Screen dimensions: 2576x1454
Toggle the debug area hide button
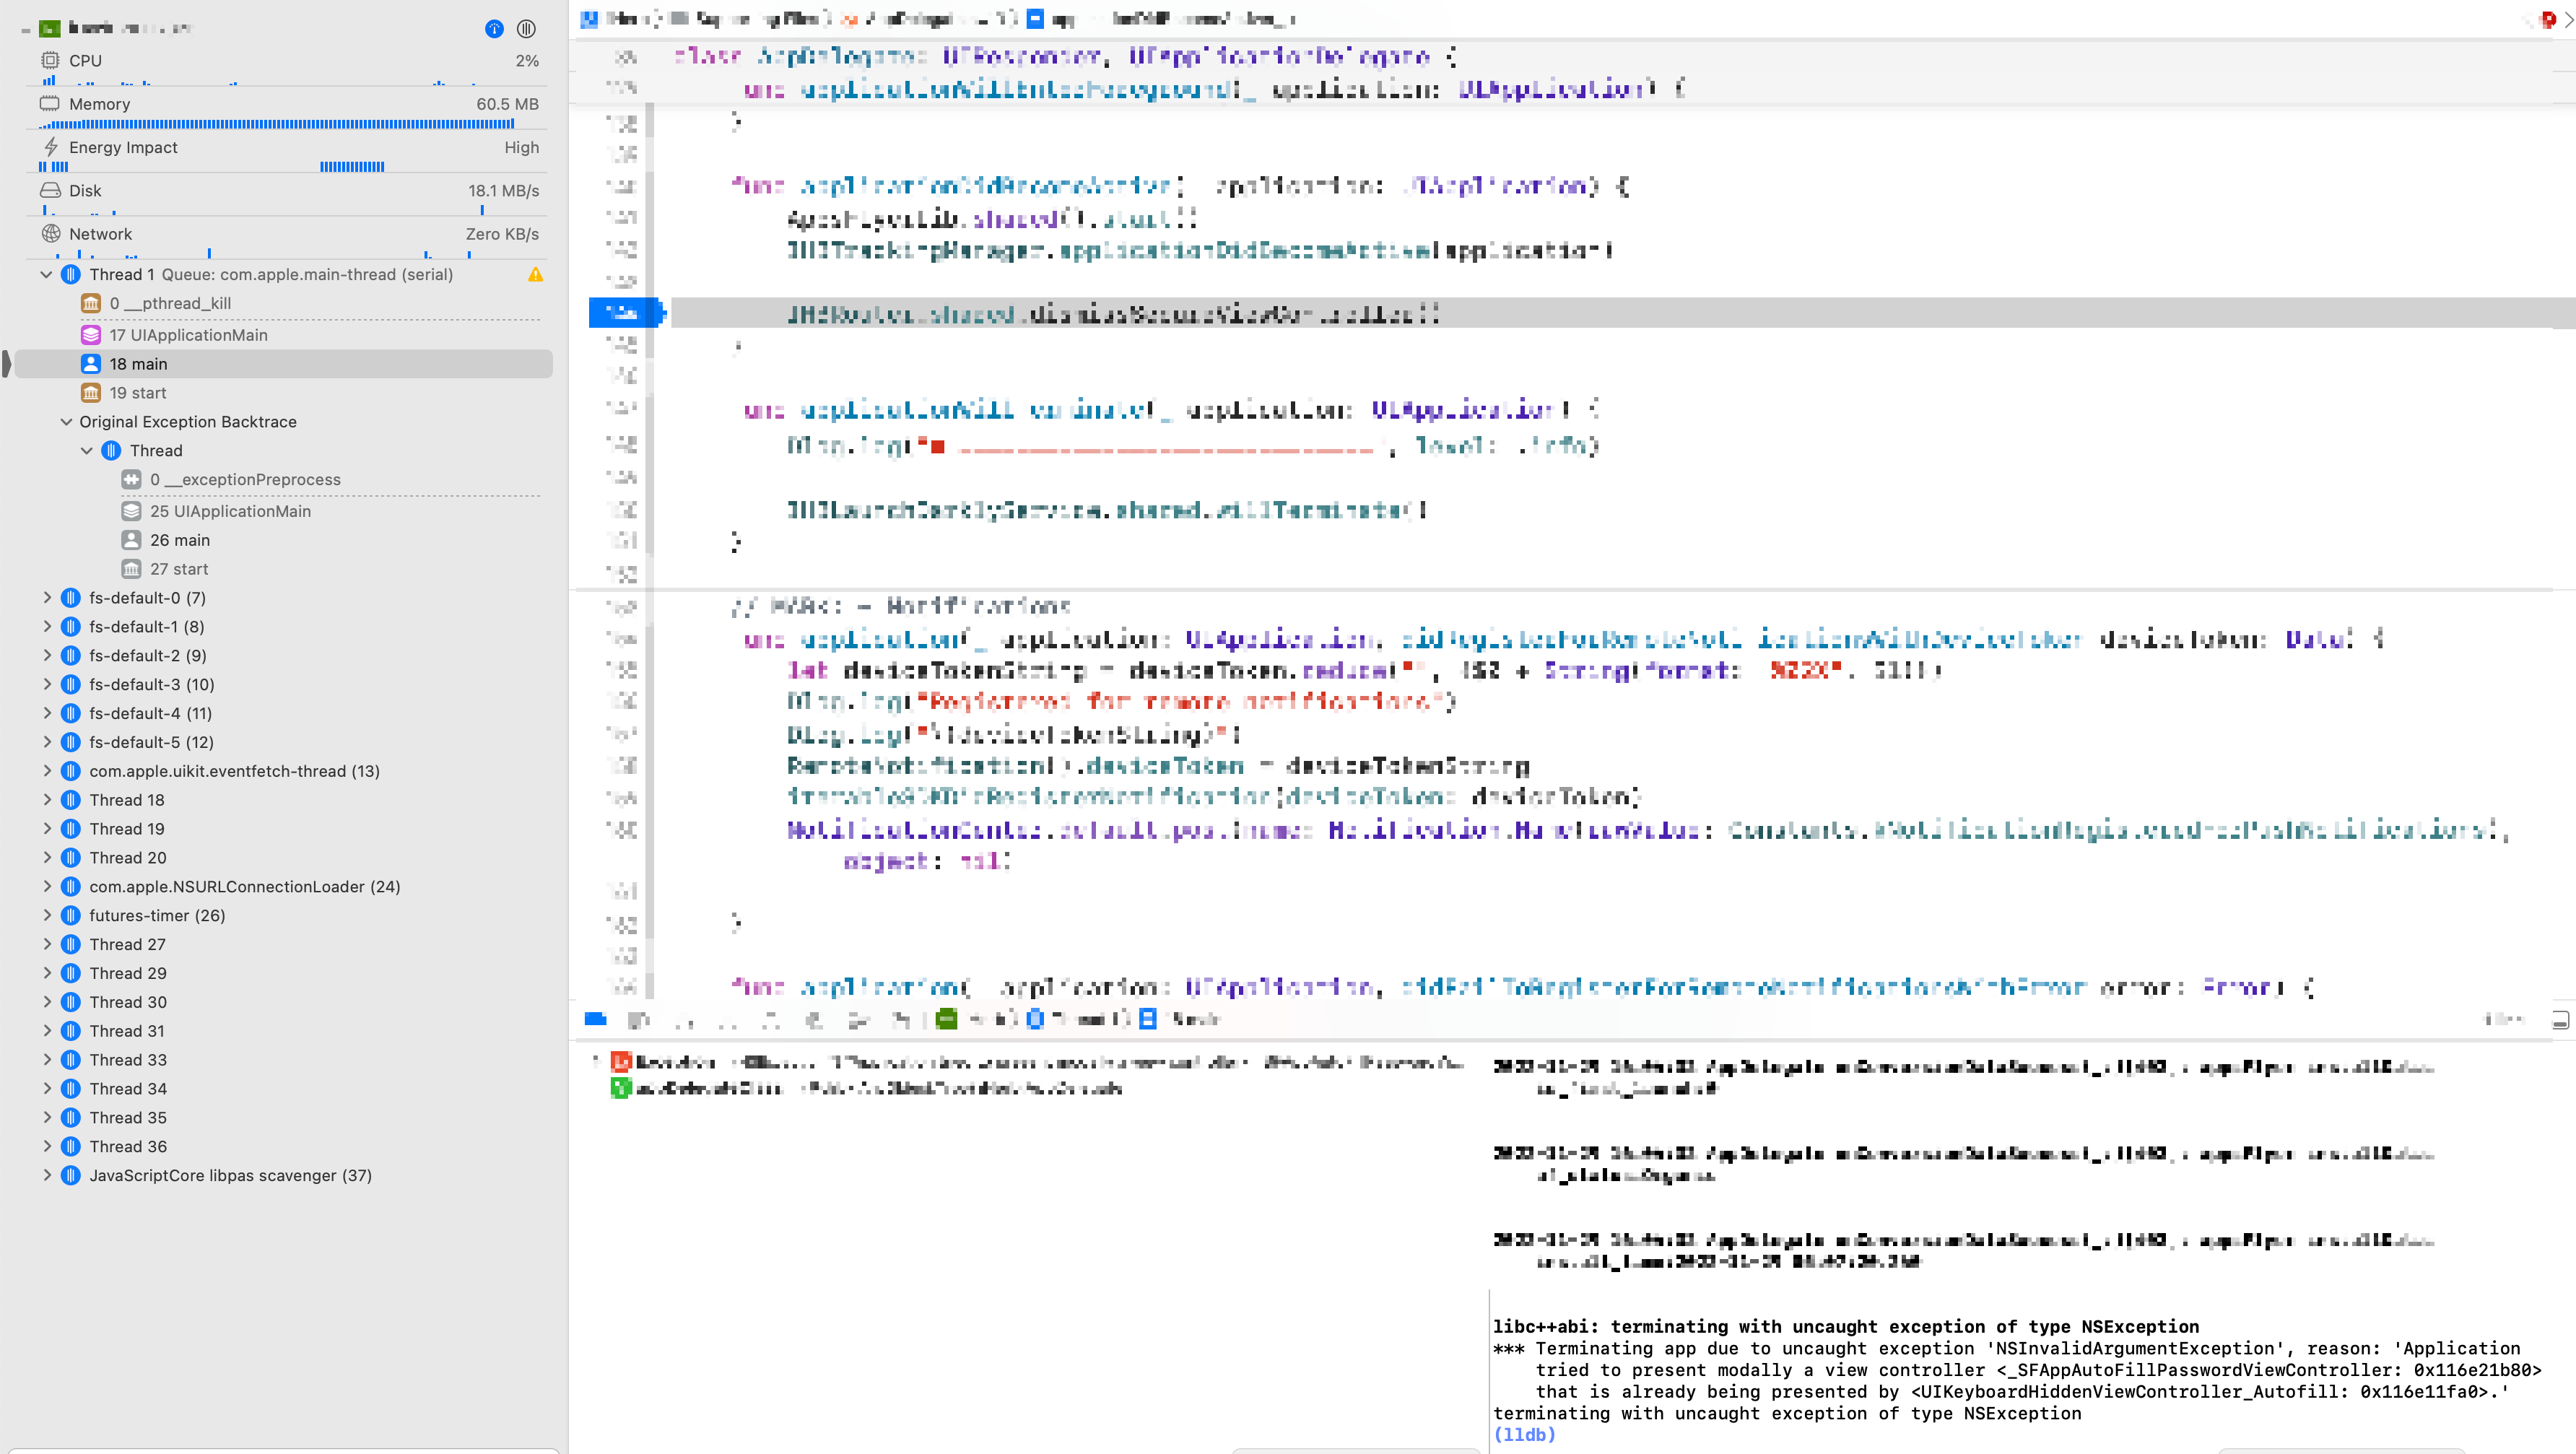(x=596, y=1019)
